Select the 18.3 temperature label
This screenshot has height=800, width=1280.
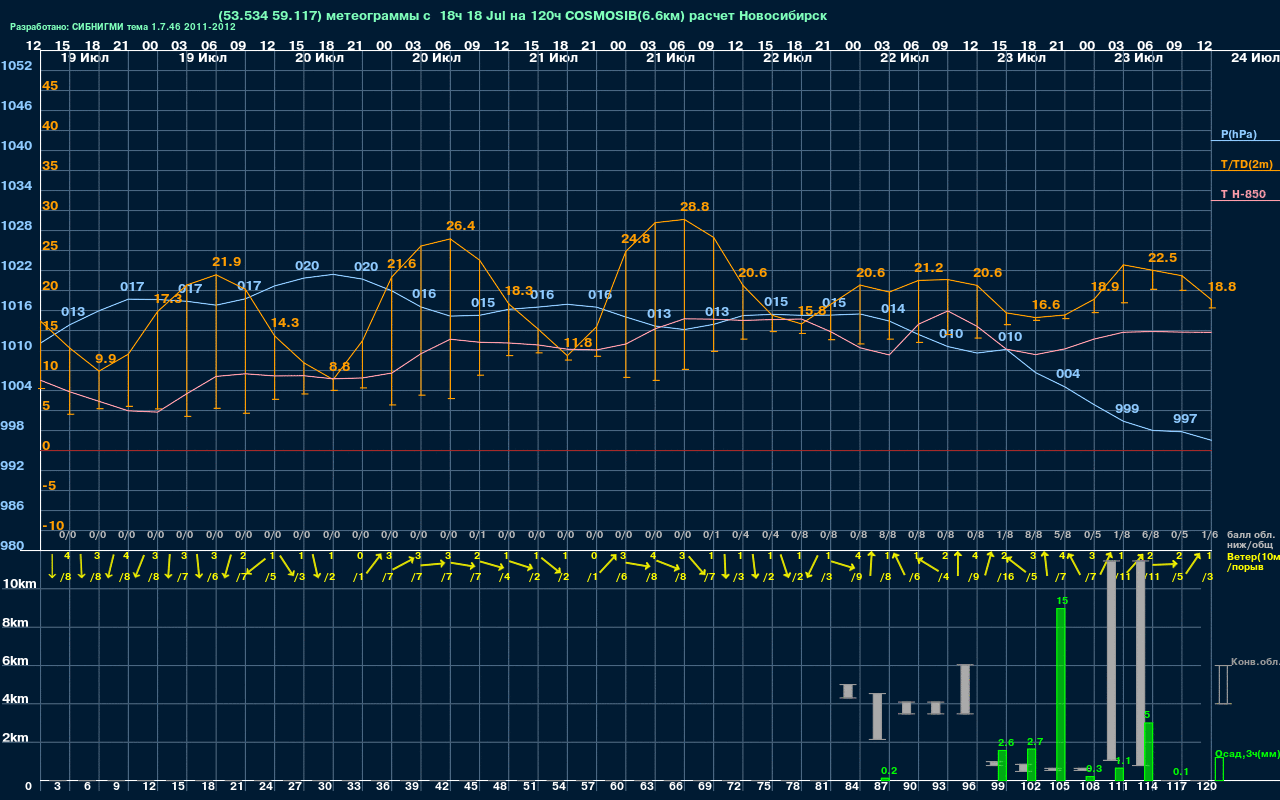click(519, 290)
